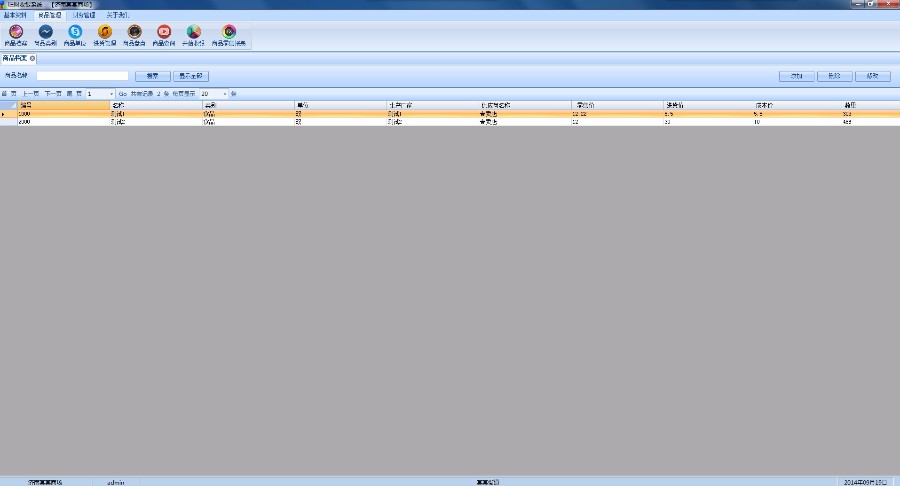Click the product name search input field
This screenshot has width=900, height=486.
coord(82,76)
